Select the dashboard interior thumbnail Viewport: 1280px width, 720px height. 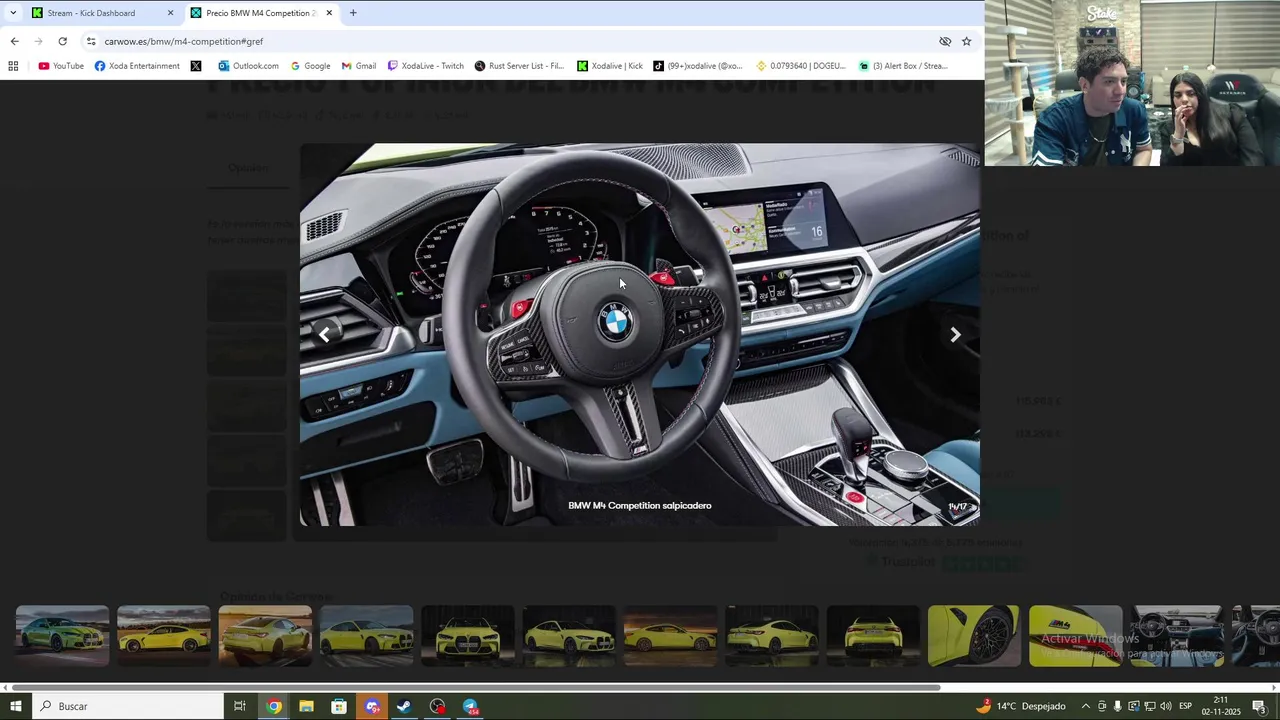coord(1177,635)
